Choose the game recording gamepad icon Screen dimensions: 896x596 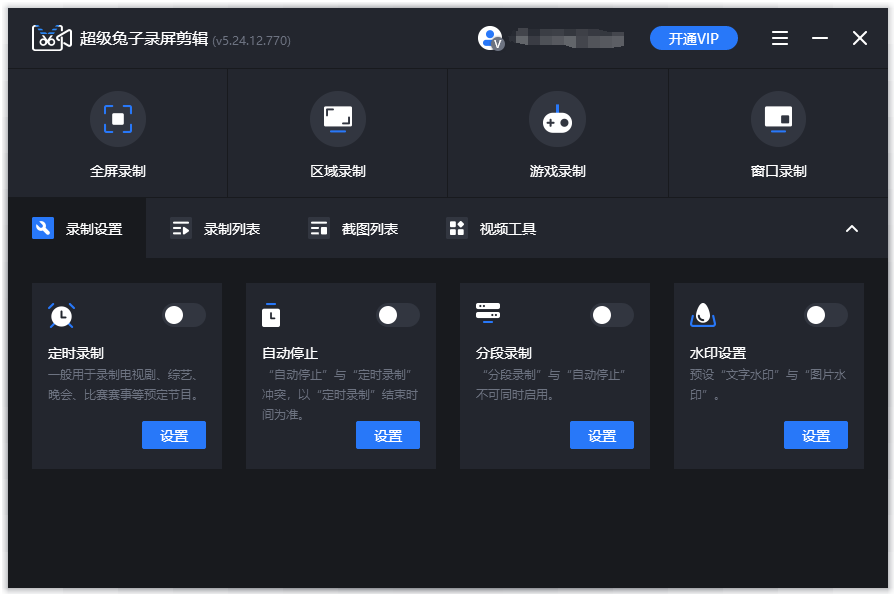pos(557,119)
